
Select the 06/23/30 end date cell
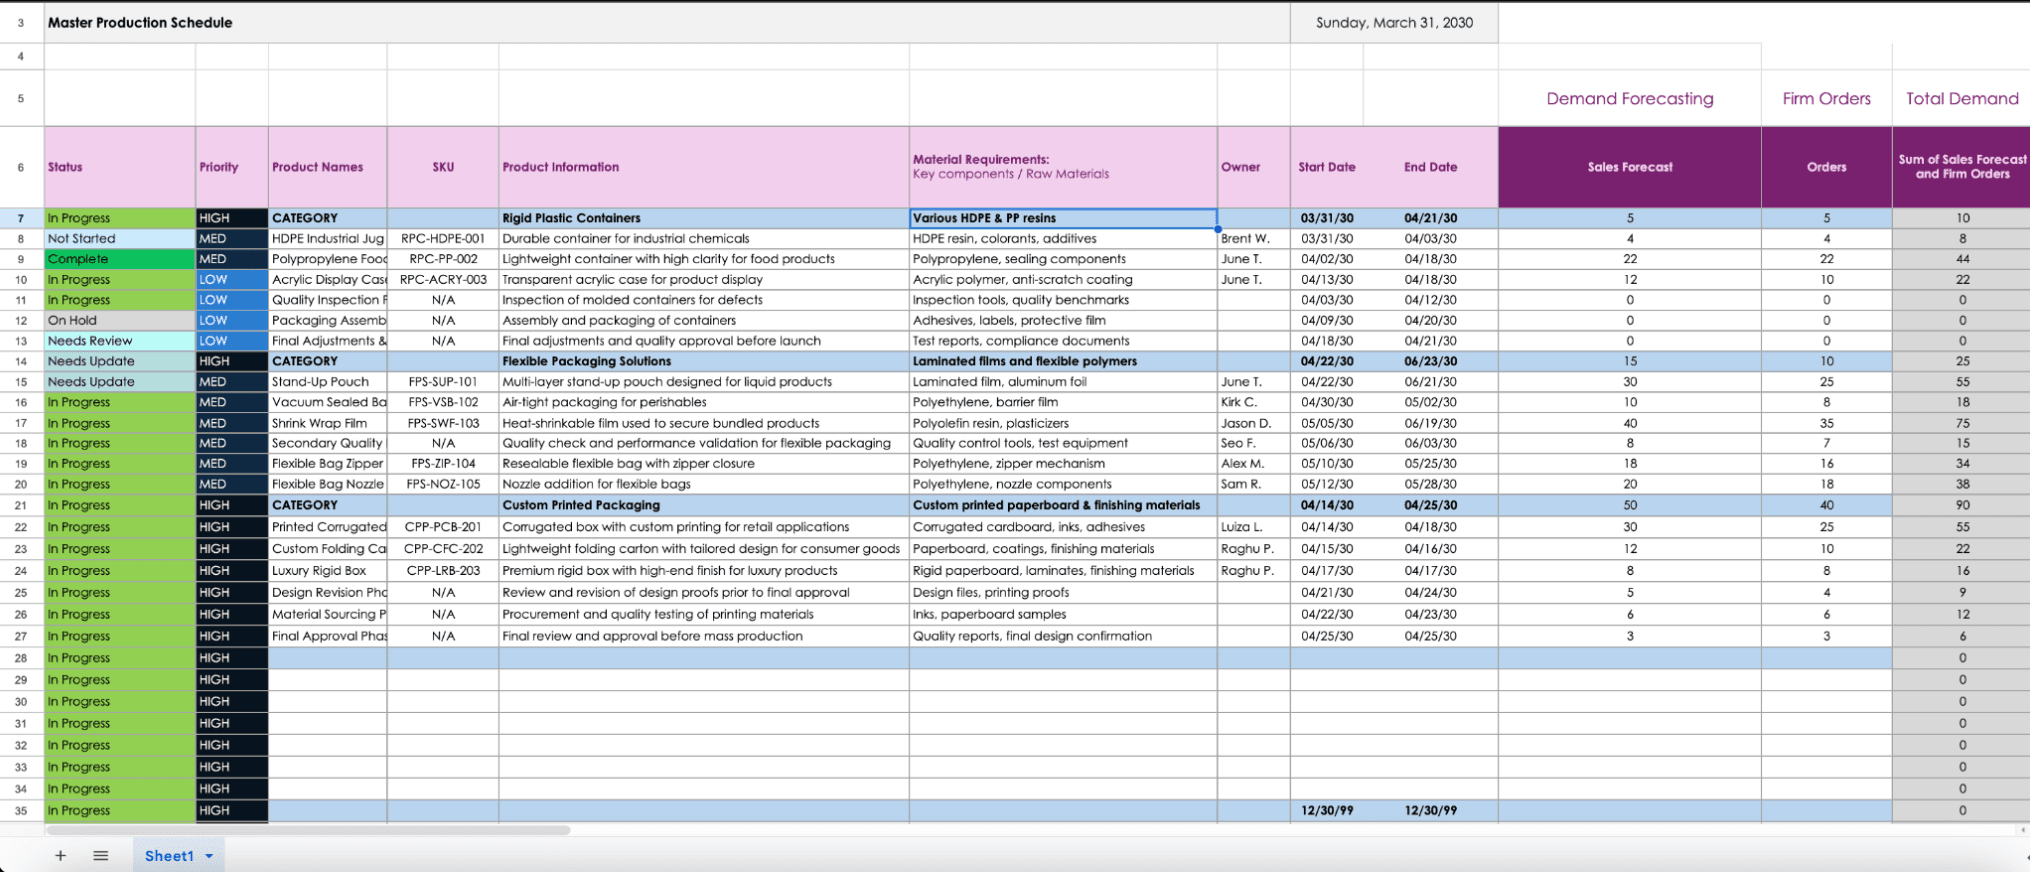pos(1430,361)
